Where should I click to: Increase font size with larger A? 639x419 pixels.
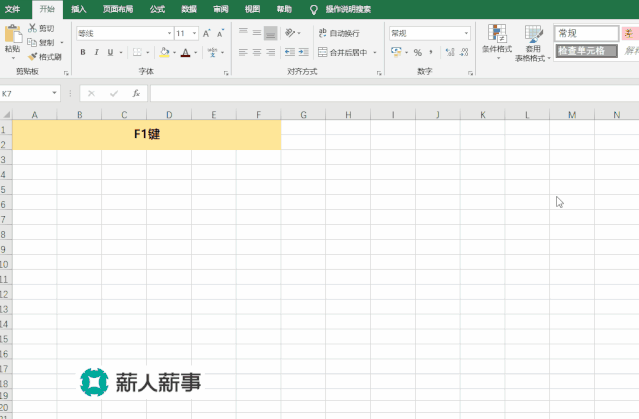207,33
